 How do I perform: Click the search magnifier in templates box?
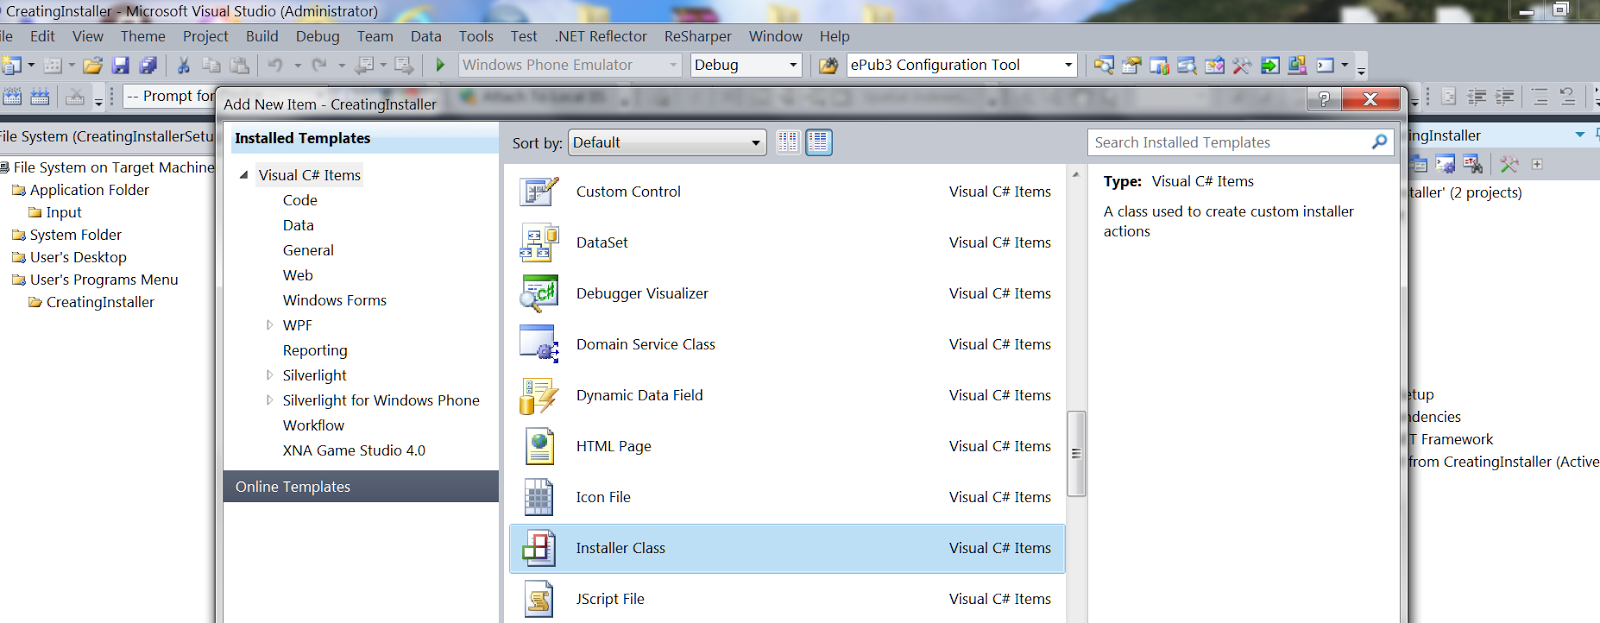point(1379,142)
